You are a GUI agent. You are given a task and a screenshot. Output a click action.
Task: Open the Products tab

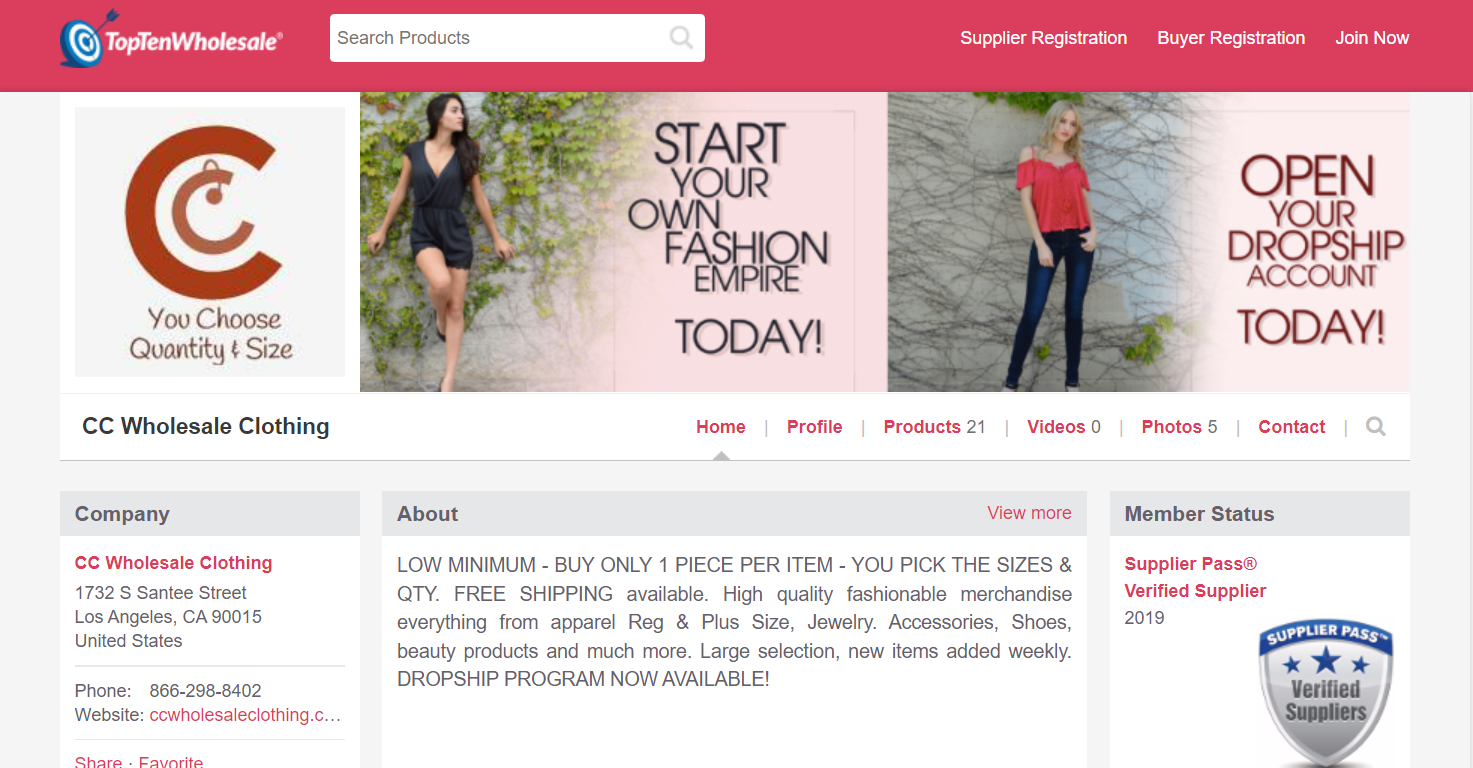934,427
